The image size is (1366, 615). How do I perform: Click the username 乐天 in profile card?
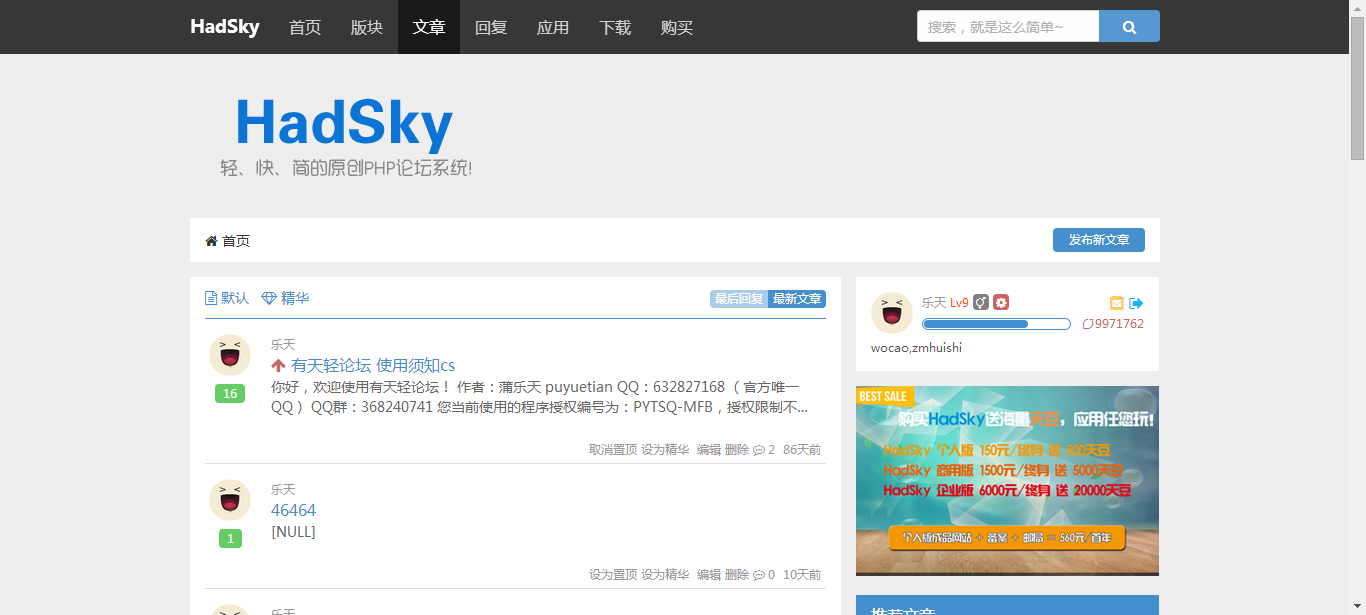point(934,302)
